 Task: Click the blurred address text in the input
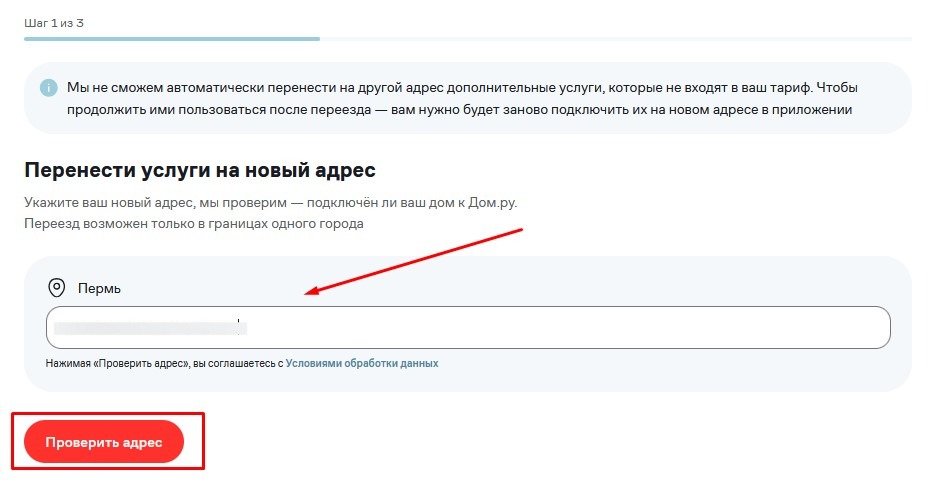point(148,327)
